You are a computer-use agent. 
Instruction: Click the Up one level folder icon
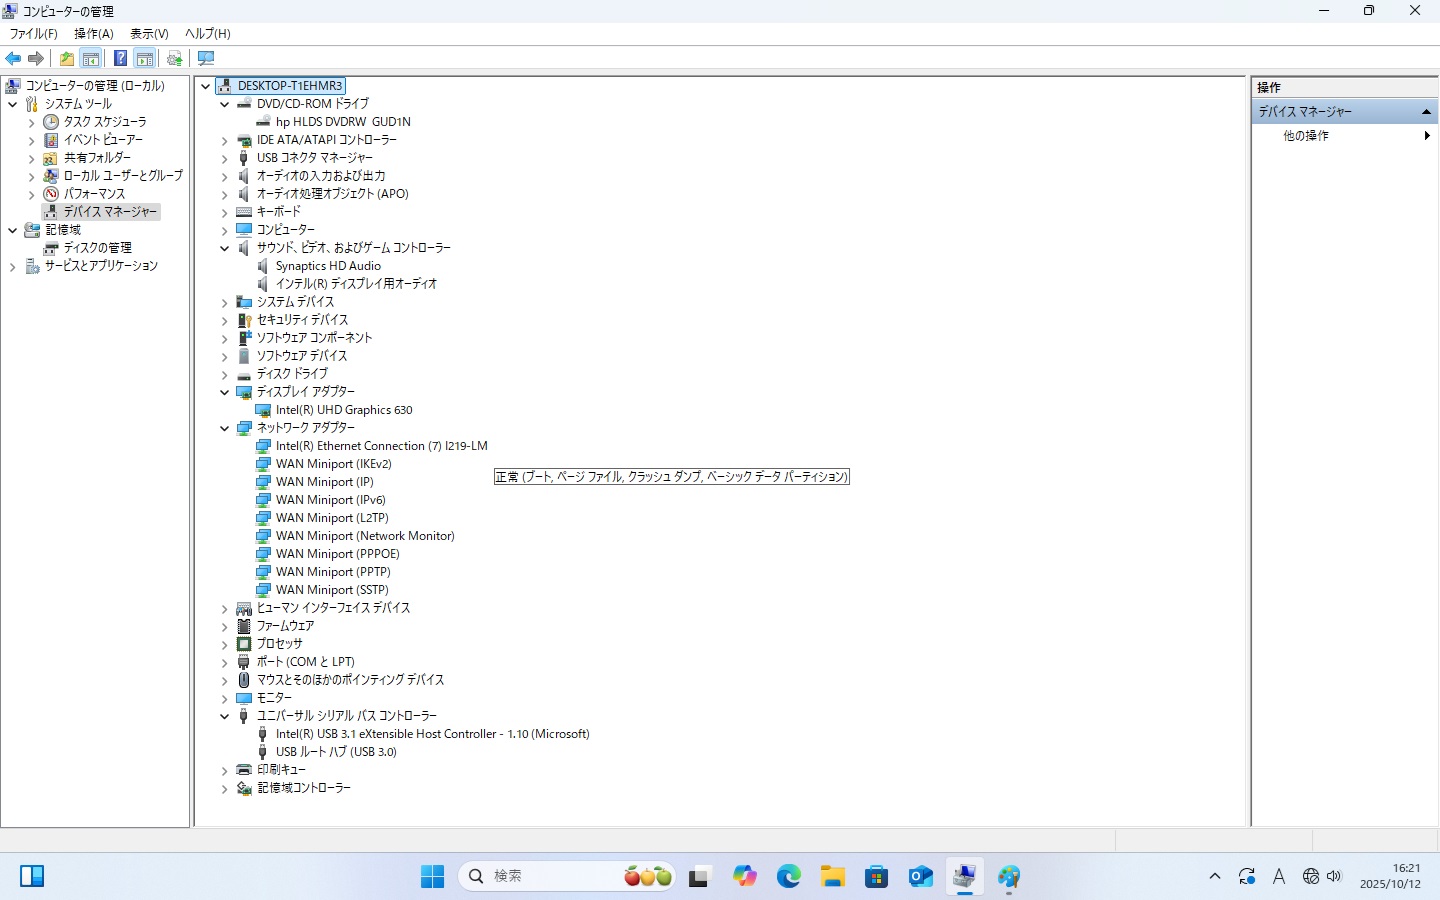coord(67,58)
